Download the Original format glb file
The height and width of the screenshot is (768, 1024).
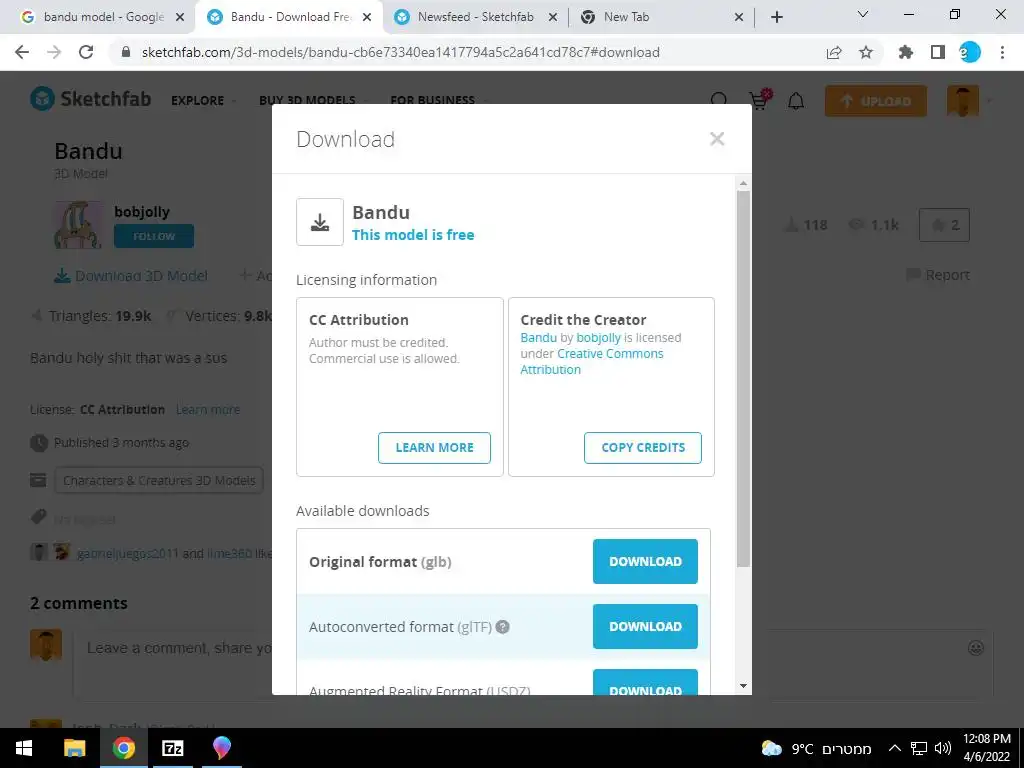click(x=645, y=561)
